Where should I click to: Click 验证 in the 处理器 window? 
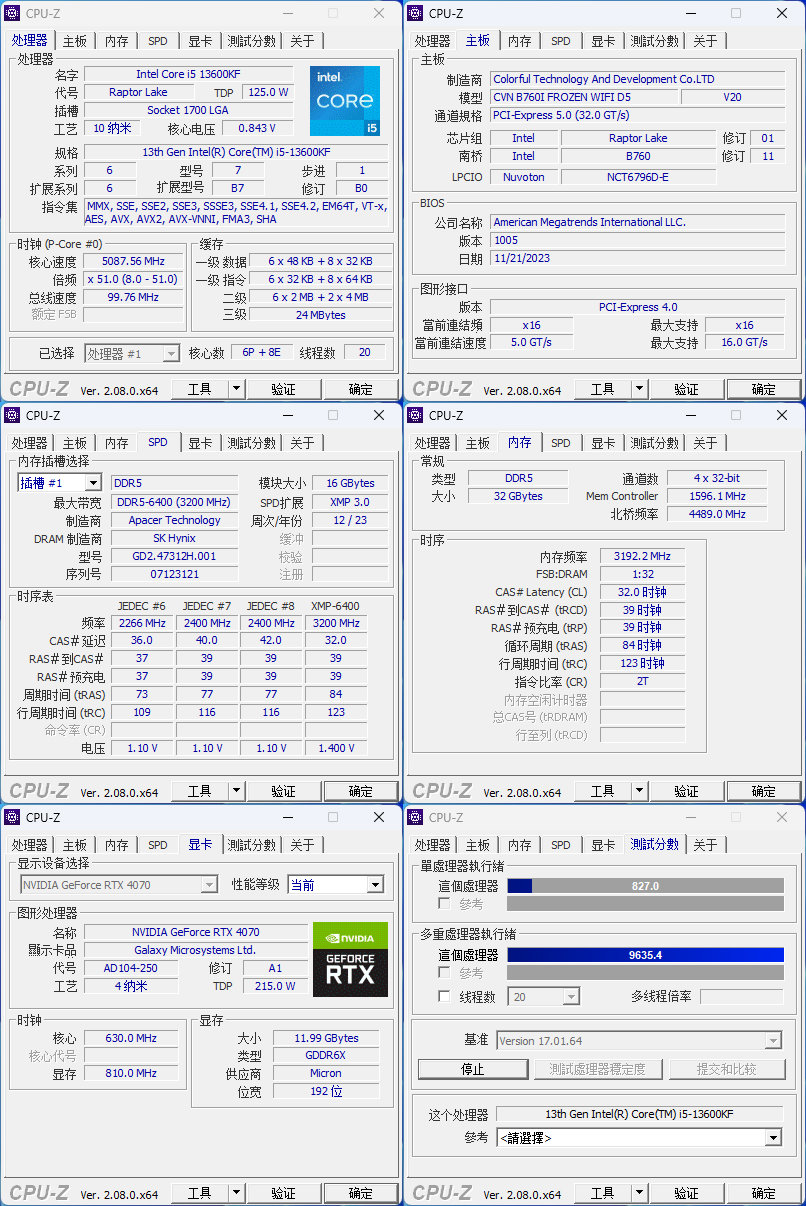point(283,389)
